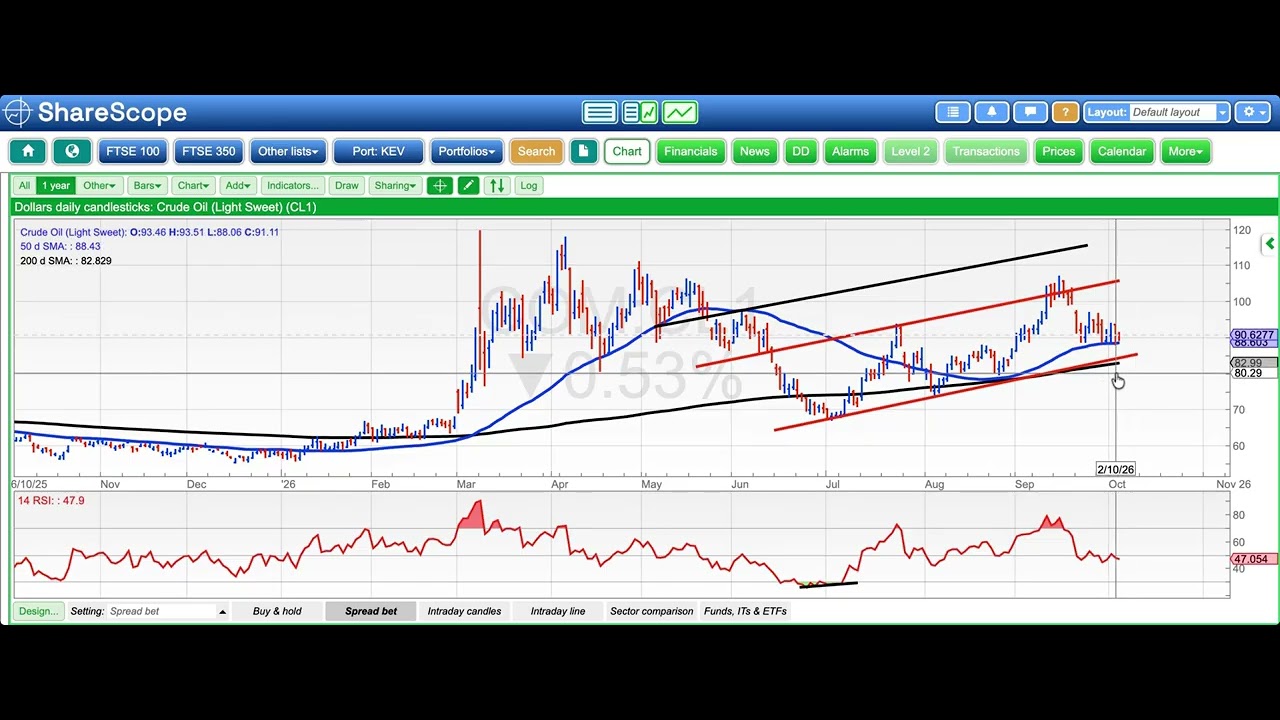
Task: Open the Alarms tab
Action: click(x=850, y=151)
